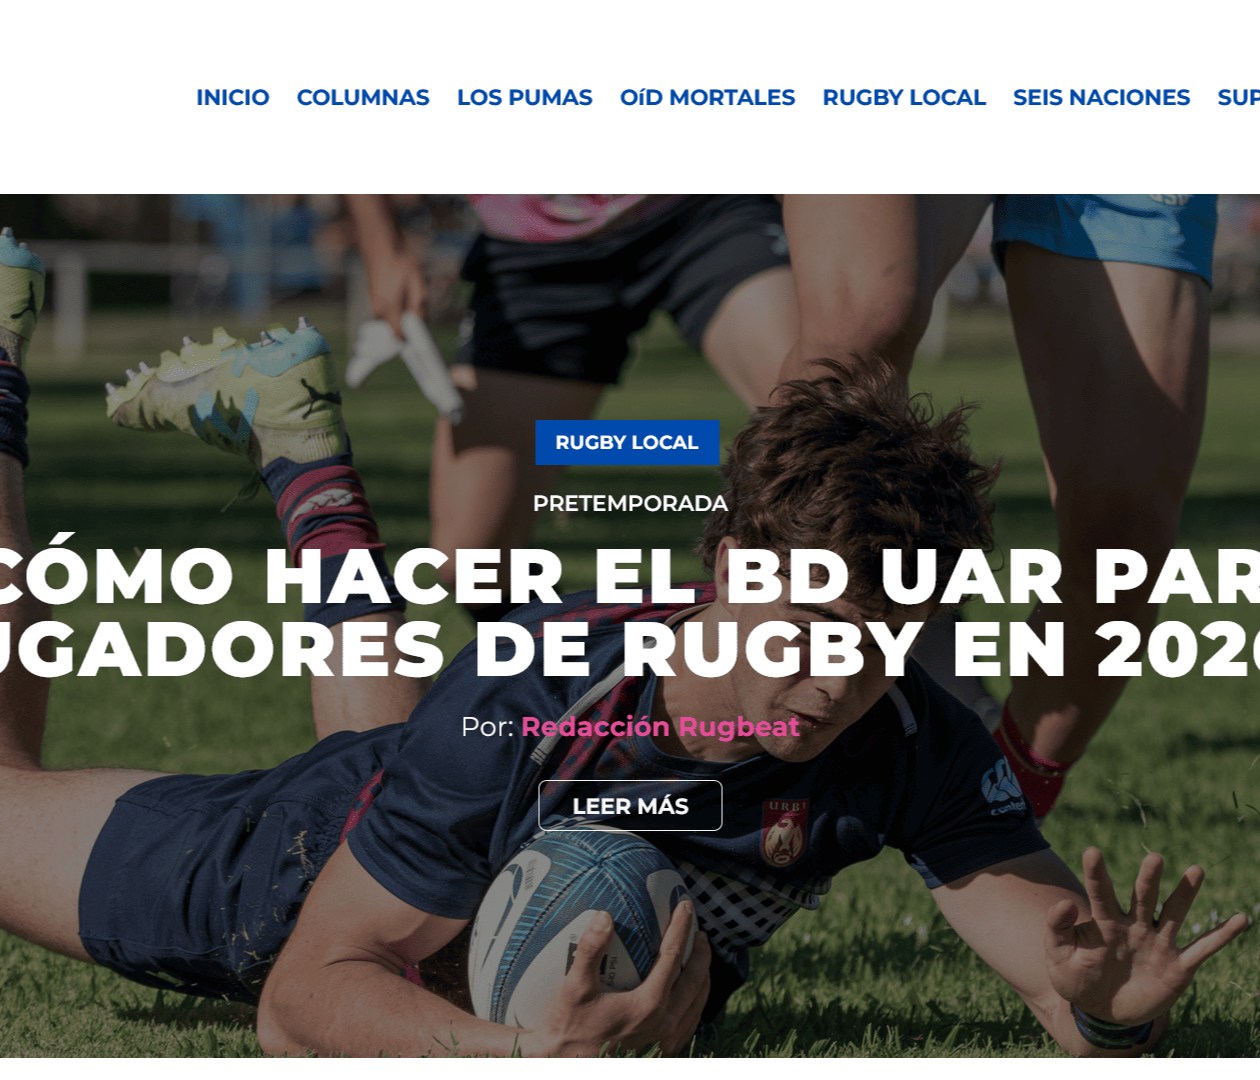Open the INICIO menu item
This screenshot has width=1260, height=1080.
click(x=233, y=97)
